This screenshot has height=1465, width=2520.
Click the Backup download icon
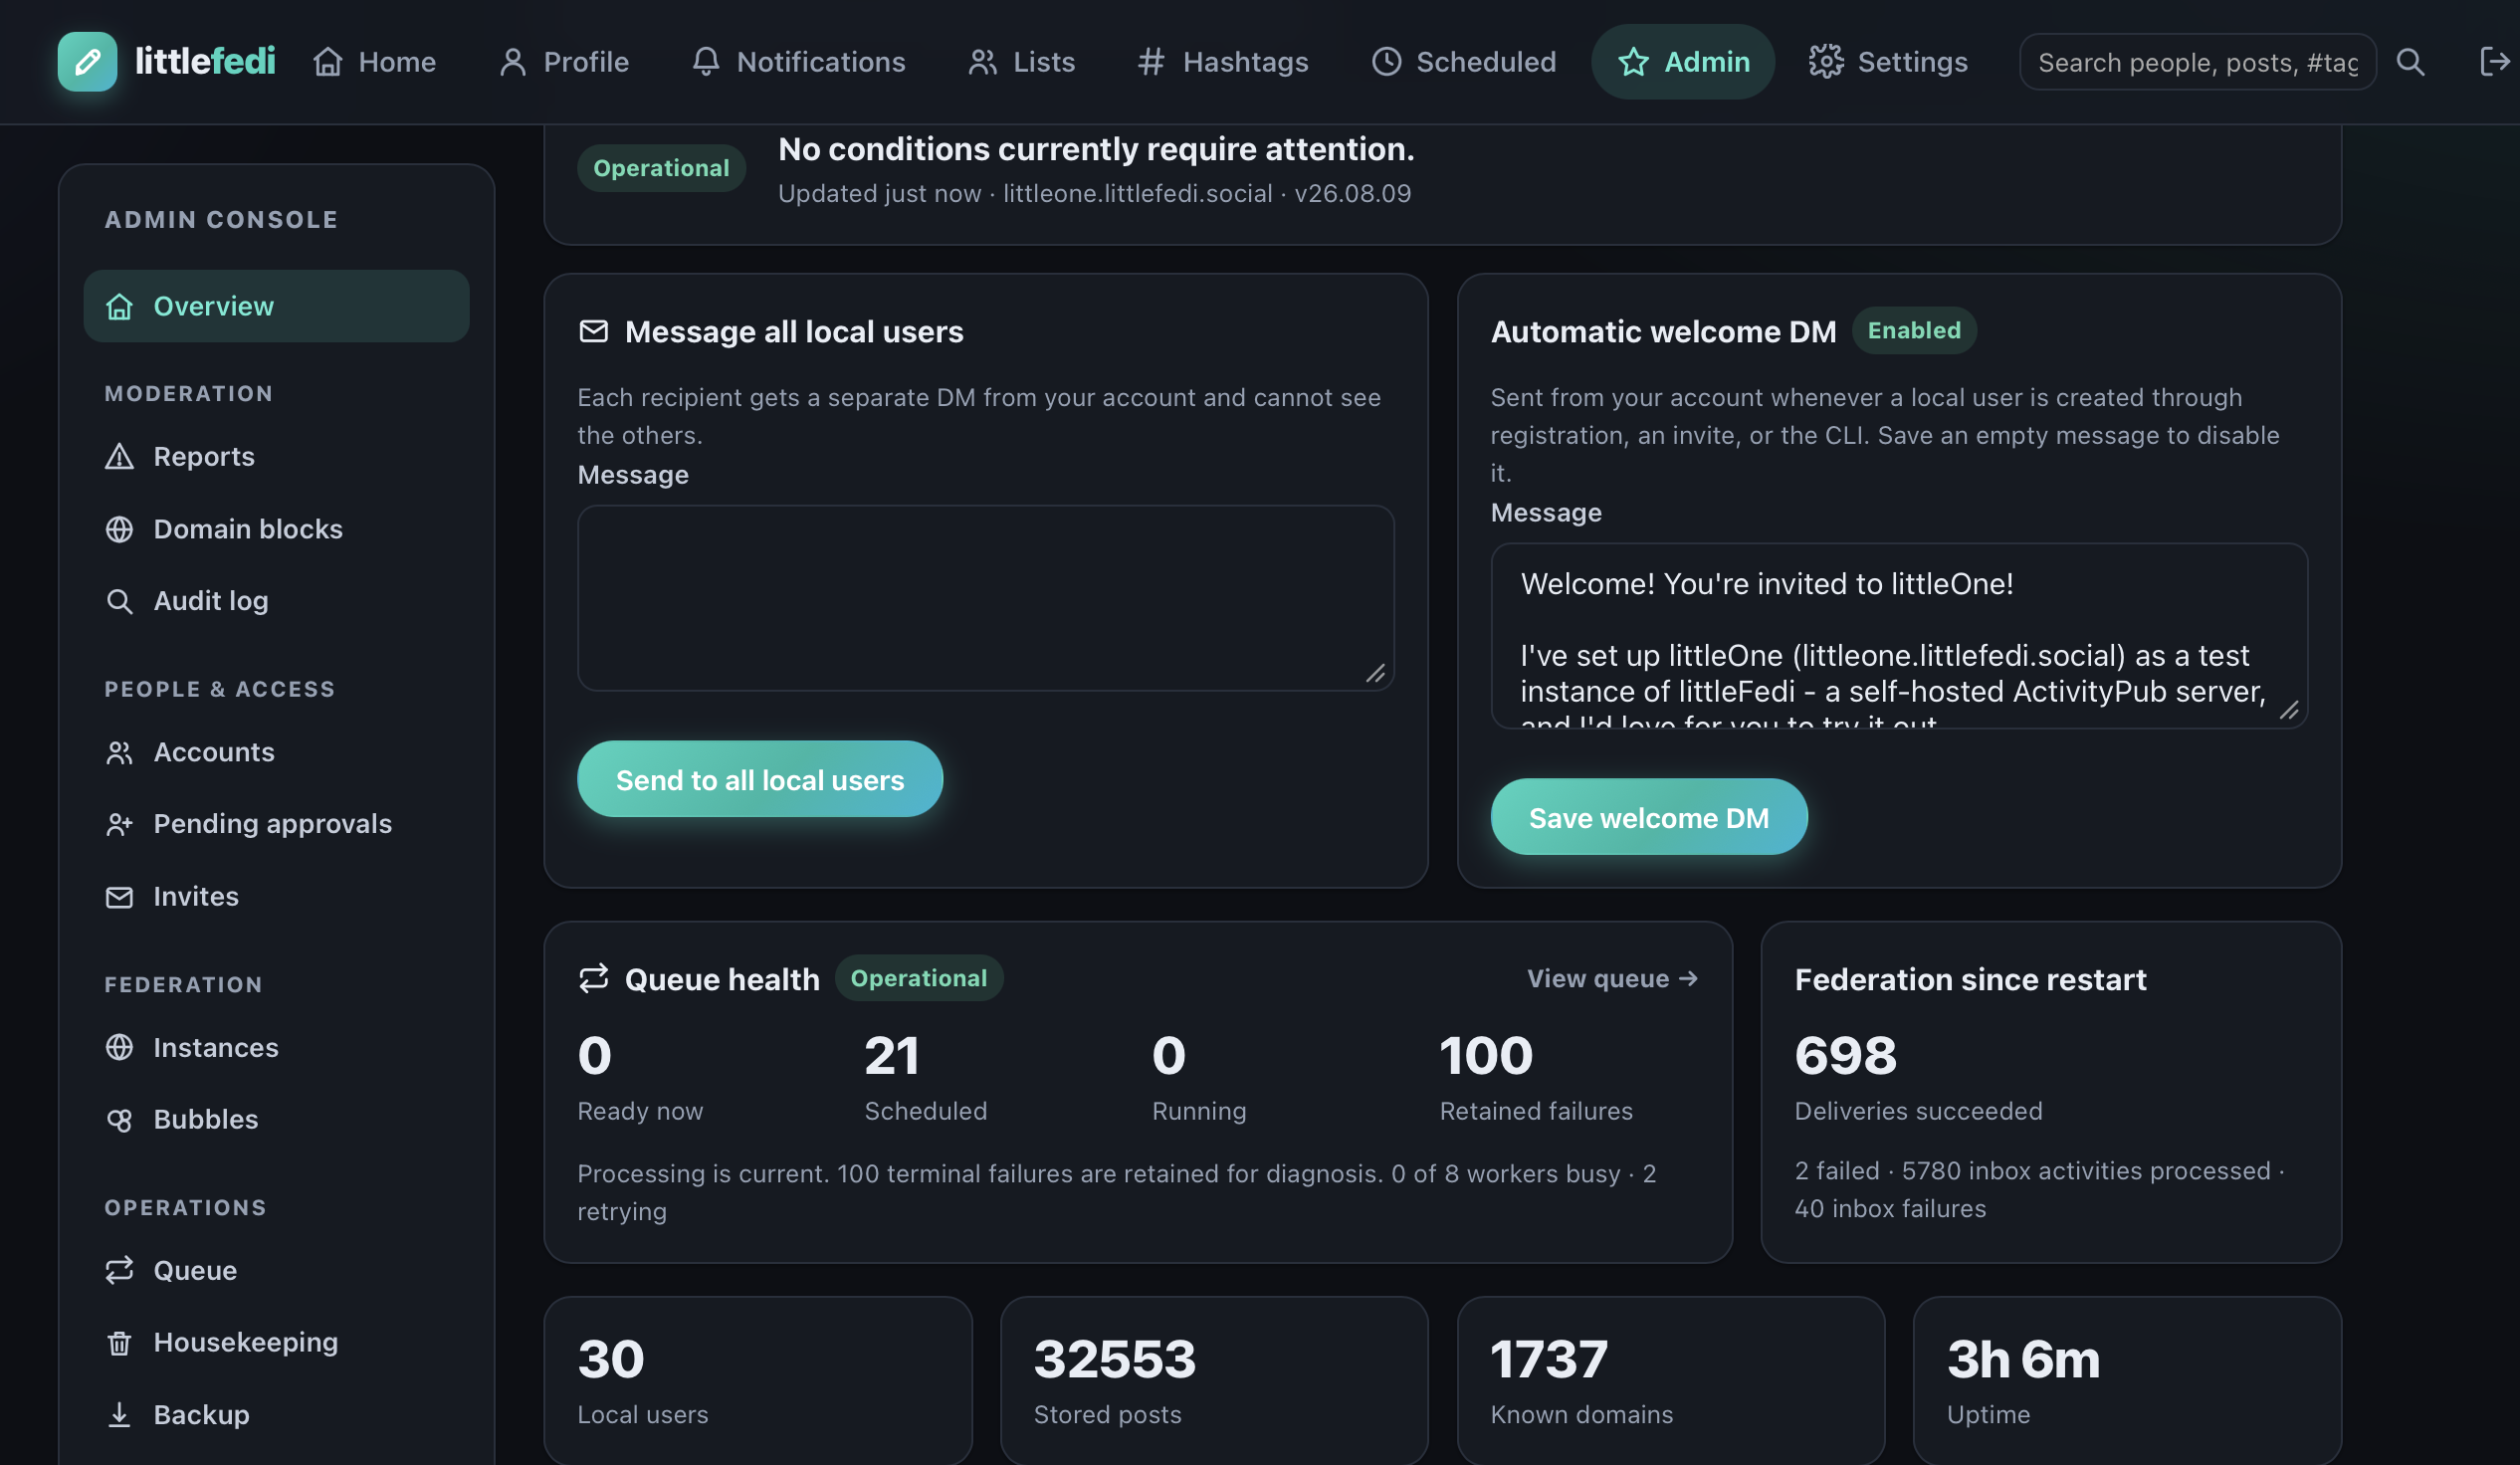click(x=119, y=1415)
